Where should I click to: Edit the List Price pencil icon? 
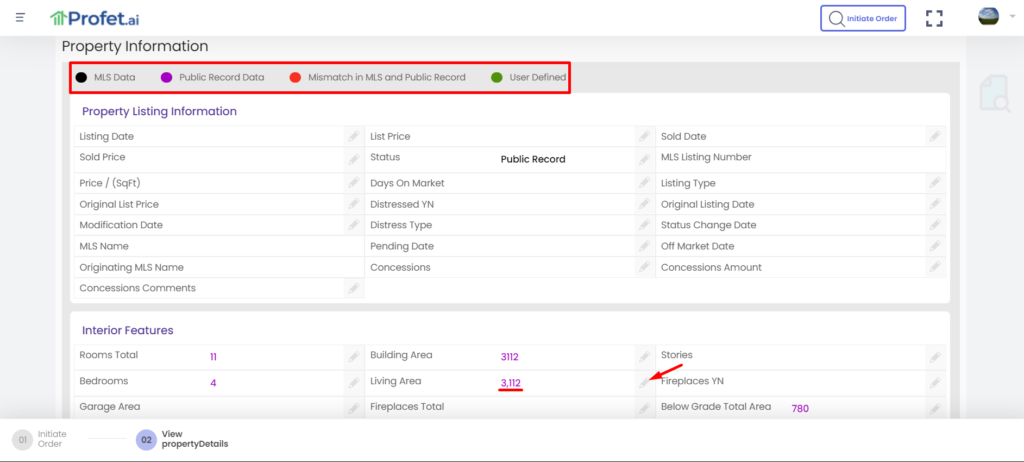(x=644, y=136)
